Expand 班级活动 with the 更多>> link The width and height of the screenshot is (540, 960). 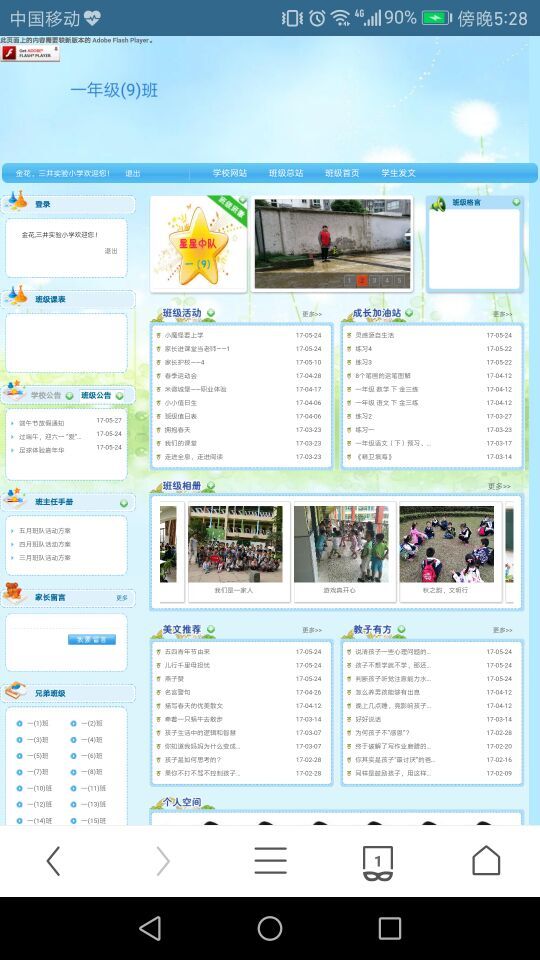312,314
